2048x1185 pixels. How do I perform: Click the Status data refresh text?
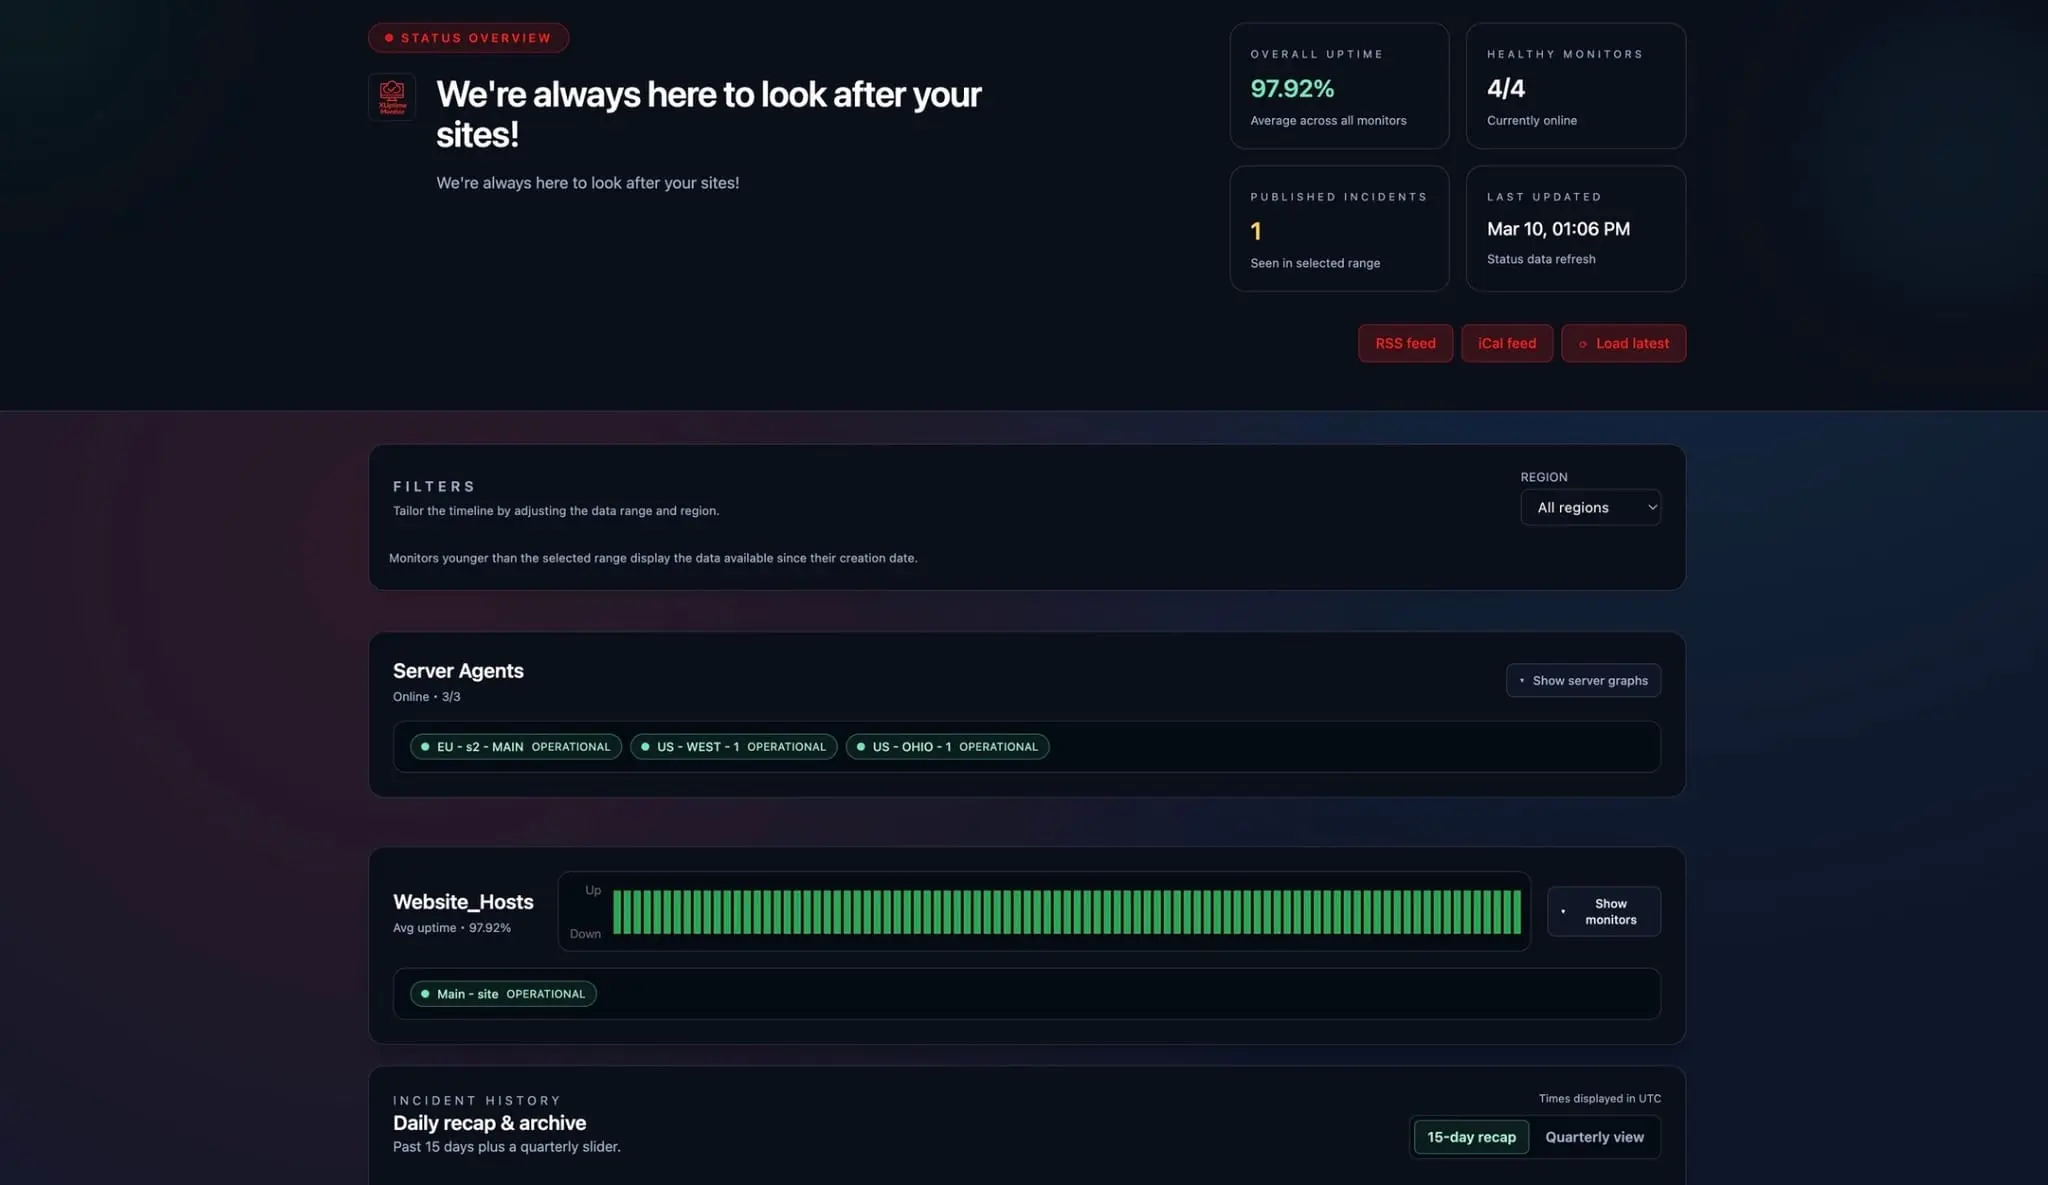1541,259
